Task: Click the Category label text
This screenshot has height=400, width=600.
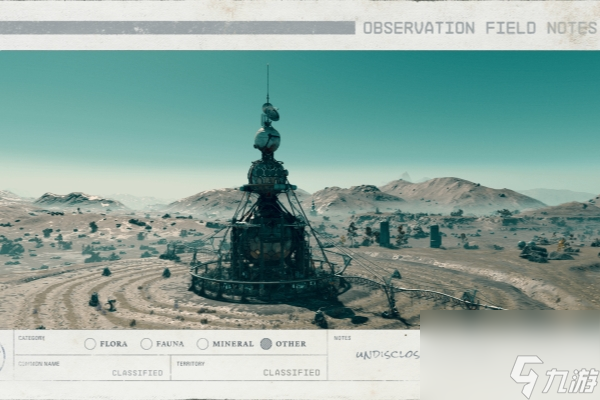Action: pyautogui.click(x=31, y=338)
